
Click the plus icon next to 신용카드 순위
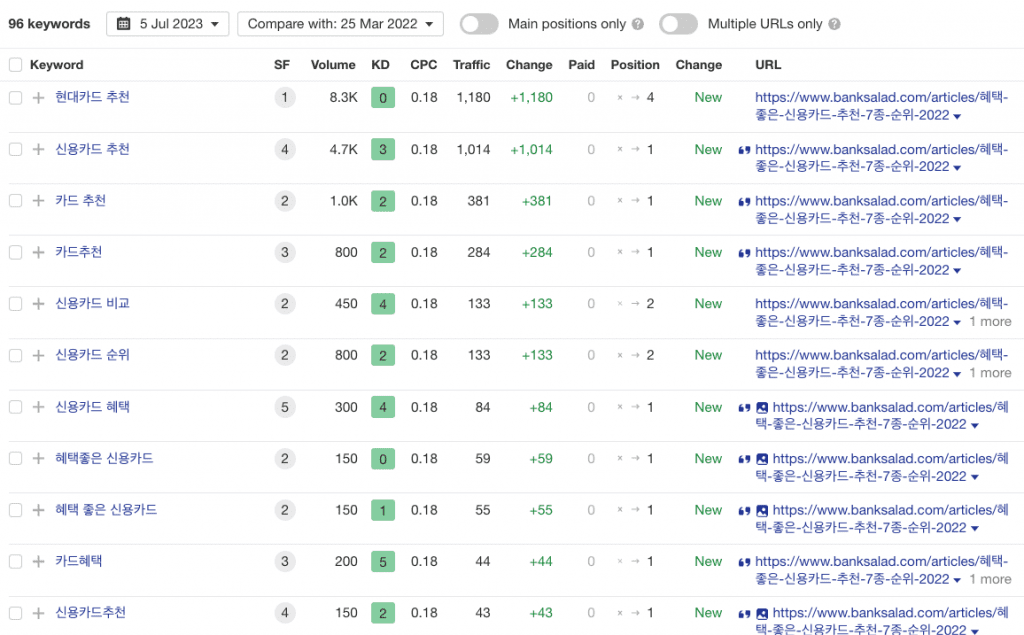(39, 355)
